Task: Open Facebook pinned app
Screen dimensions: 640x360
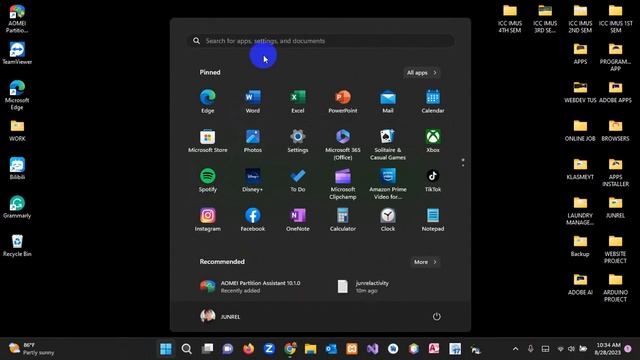Action: click(x=253, y=220)
